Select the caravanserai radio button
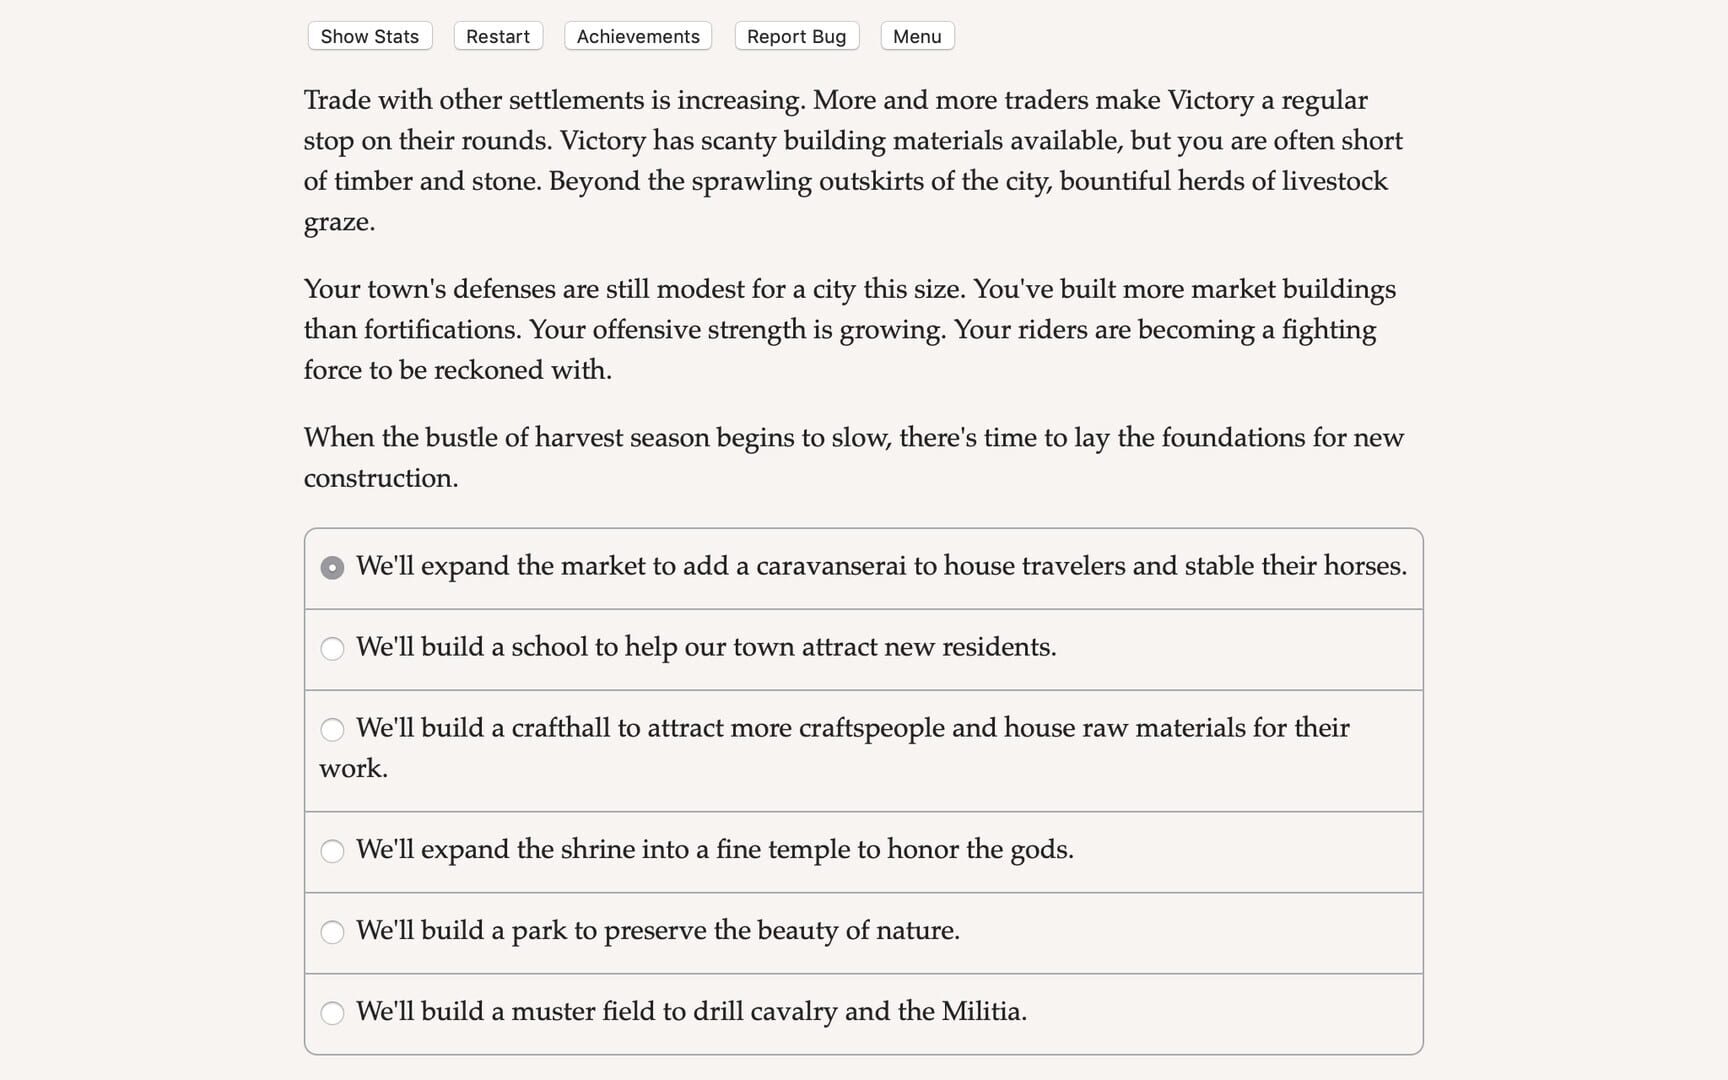Viewport: 1728px width, 1080px height. point(332,568)
